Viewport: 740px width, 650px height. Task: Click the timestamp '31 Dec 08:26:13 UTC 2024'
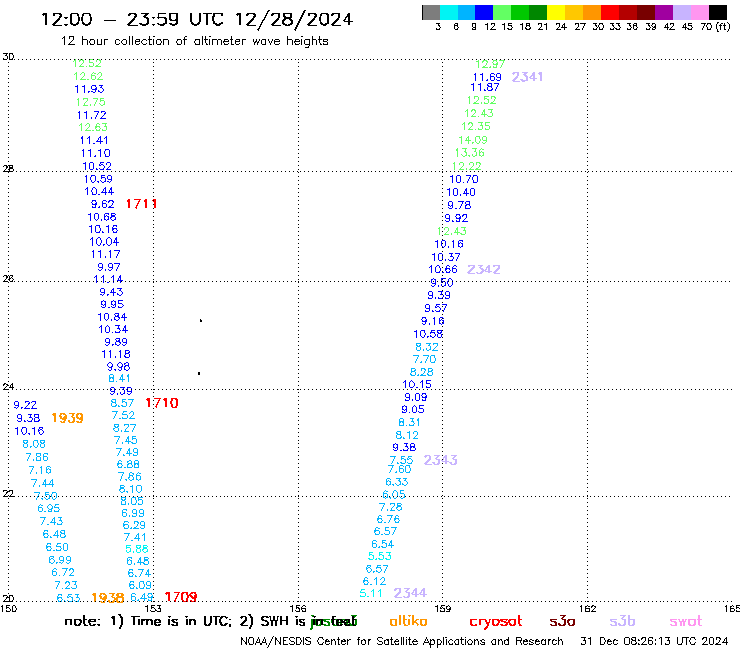coord(654,641)
